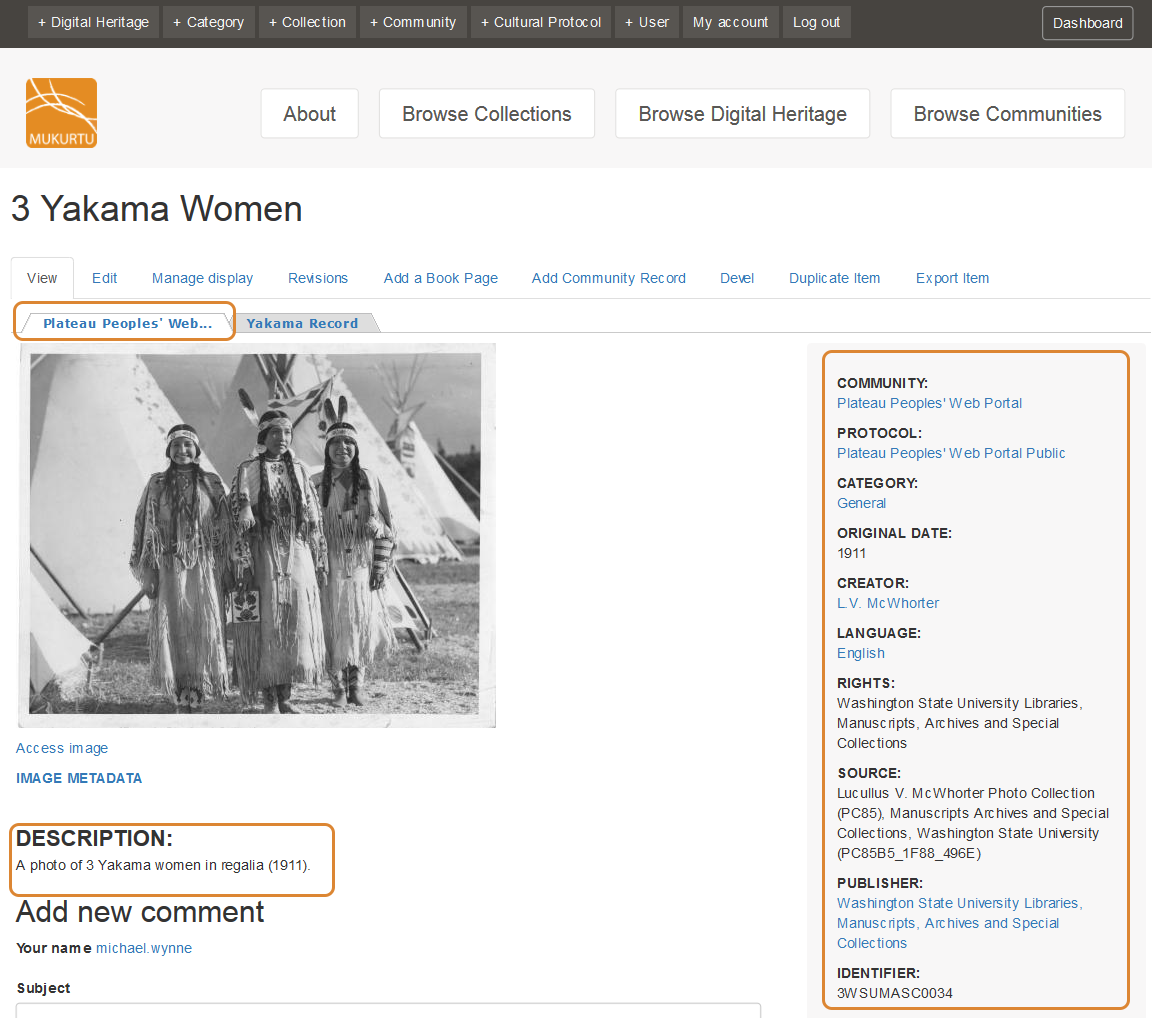Viewport: 1152px width, 1018px height.
Task: Go to the About page
Action: [309, 114]
